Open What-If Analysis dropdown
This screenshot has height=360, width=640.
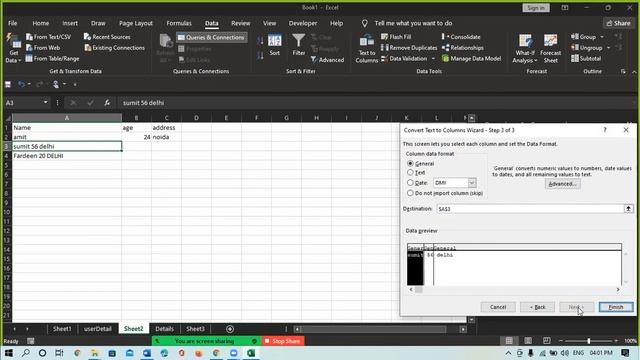(x=525, y=49)
